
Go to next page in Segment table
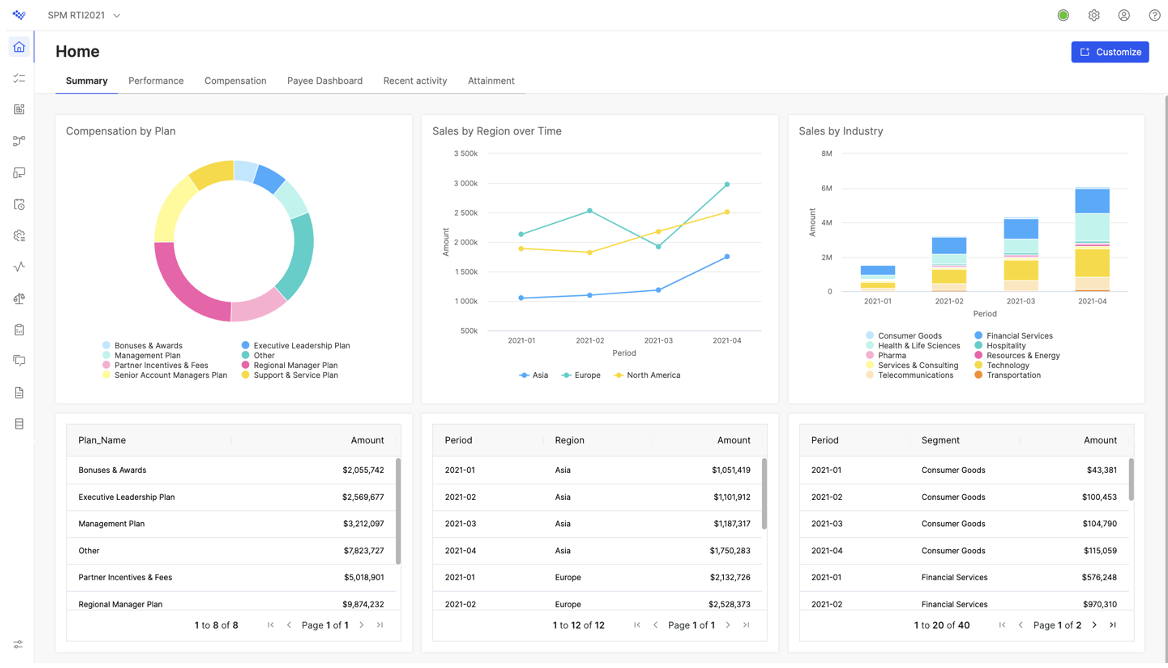pyautogui.click(x=1094, y=625)
